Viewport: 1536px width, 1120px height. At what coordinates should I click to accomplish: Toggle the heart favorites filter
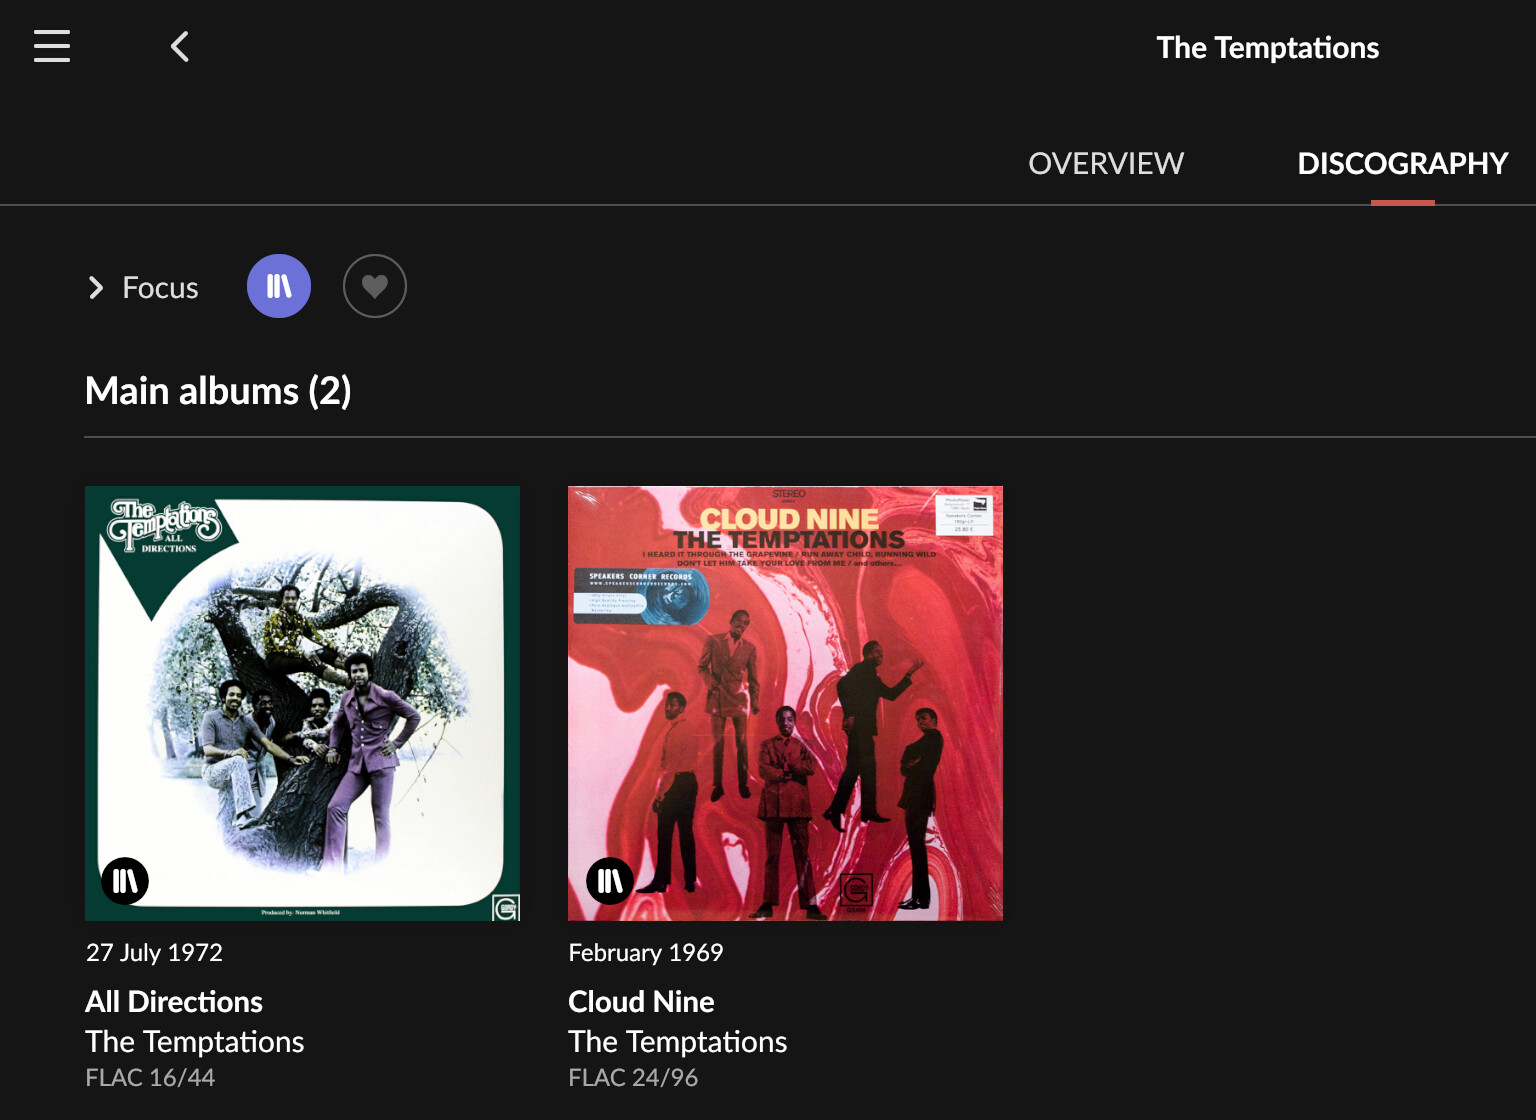pos(375,286)
